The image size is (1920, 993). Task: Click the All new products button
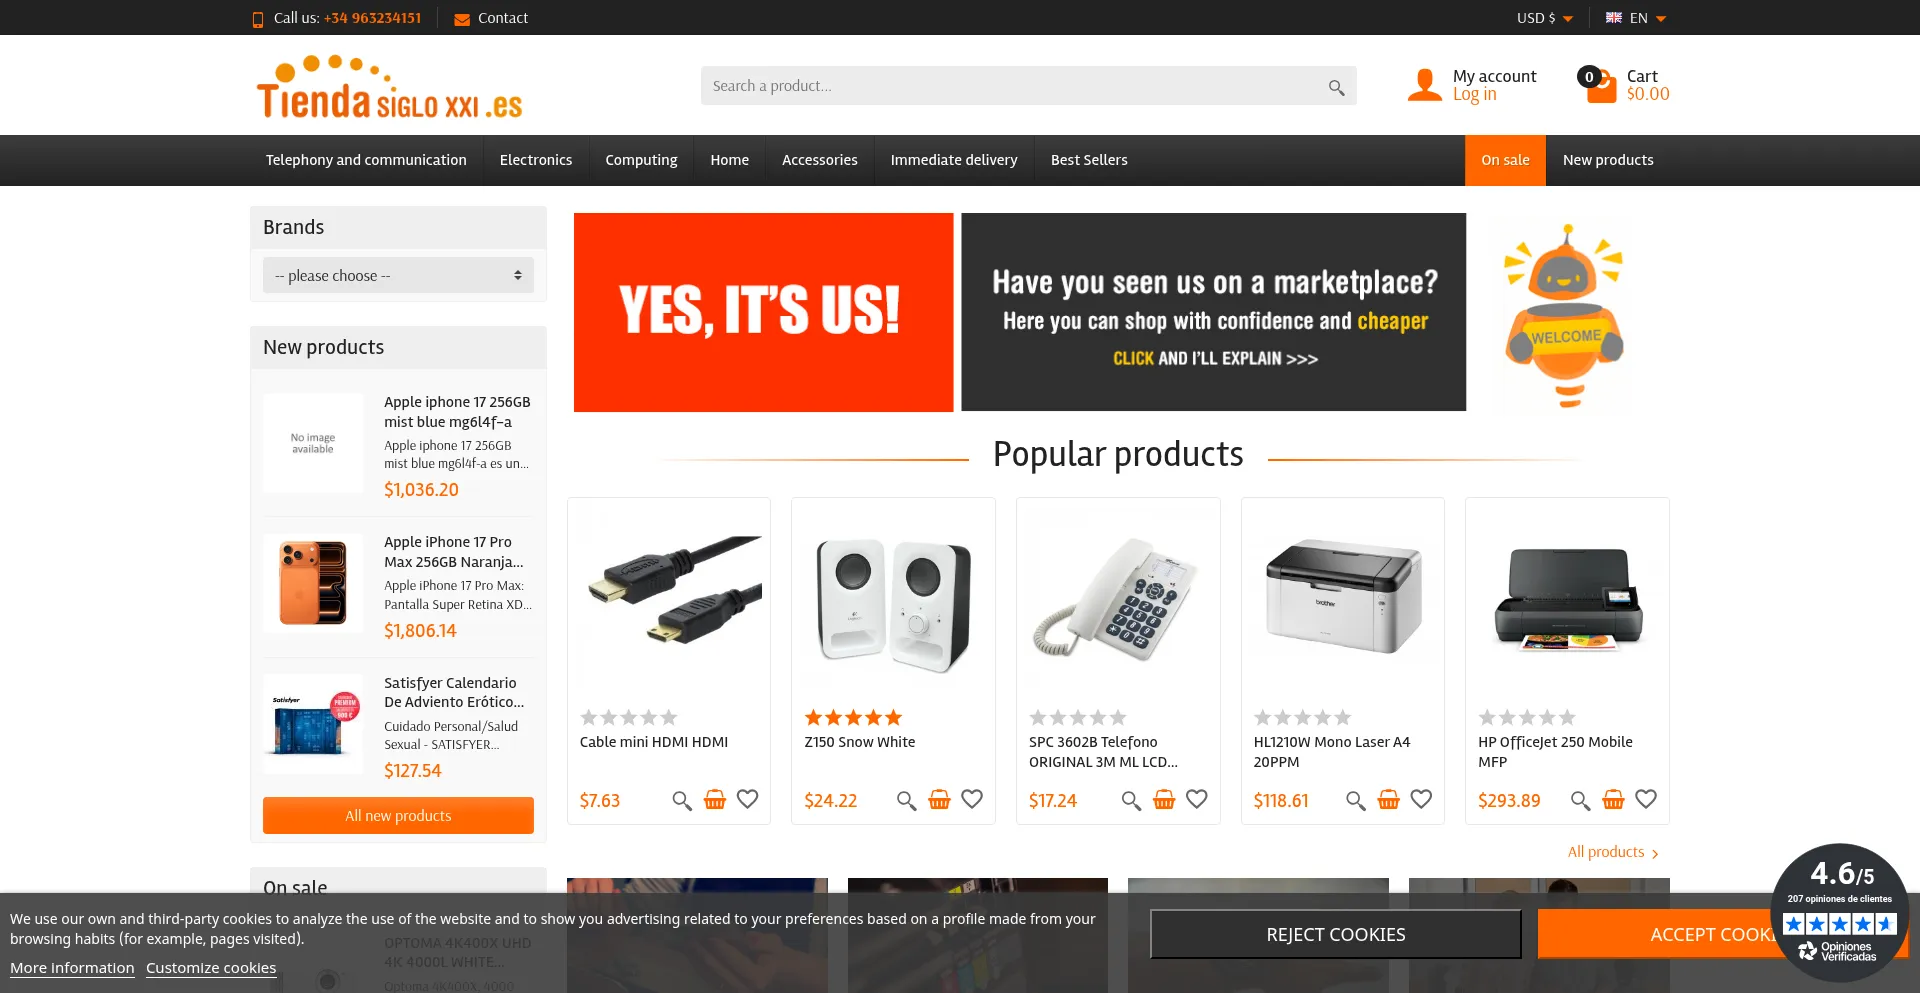pos(398,815)
